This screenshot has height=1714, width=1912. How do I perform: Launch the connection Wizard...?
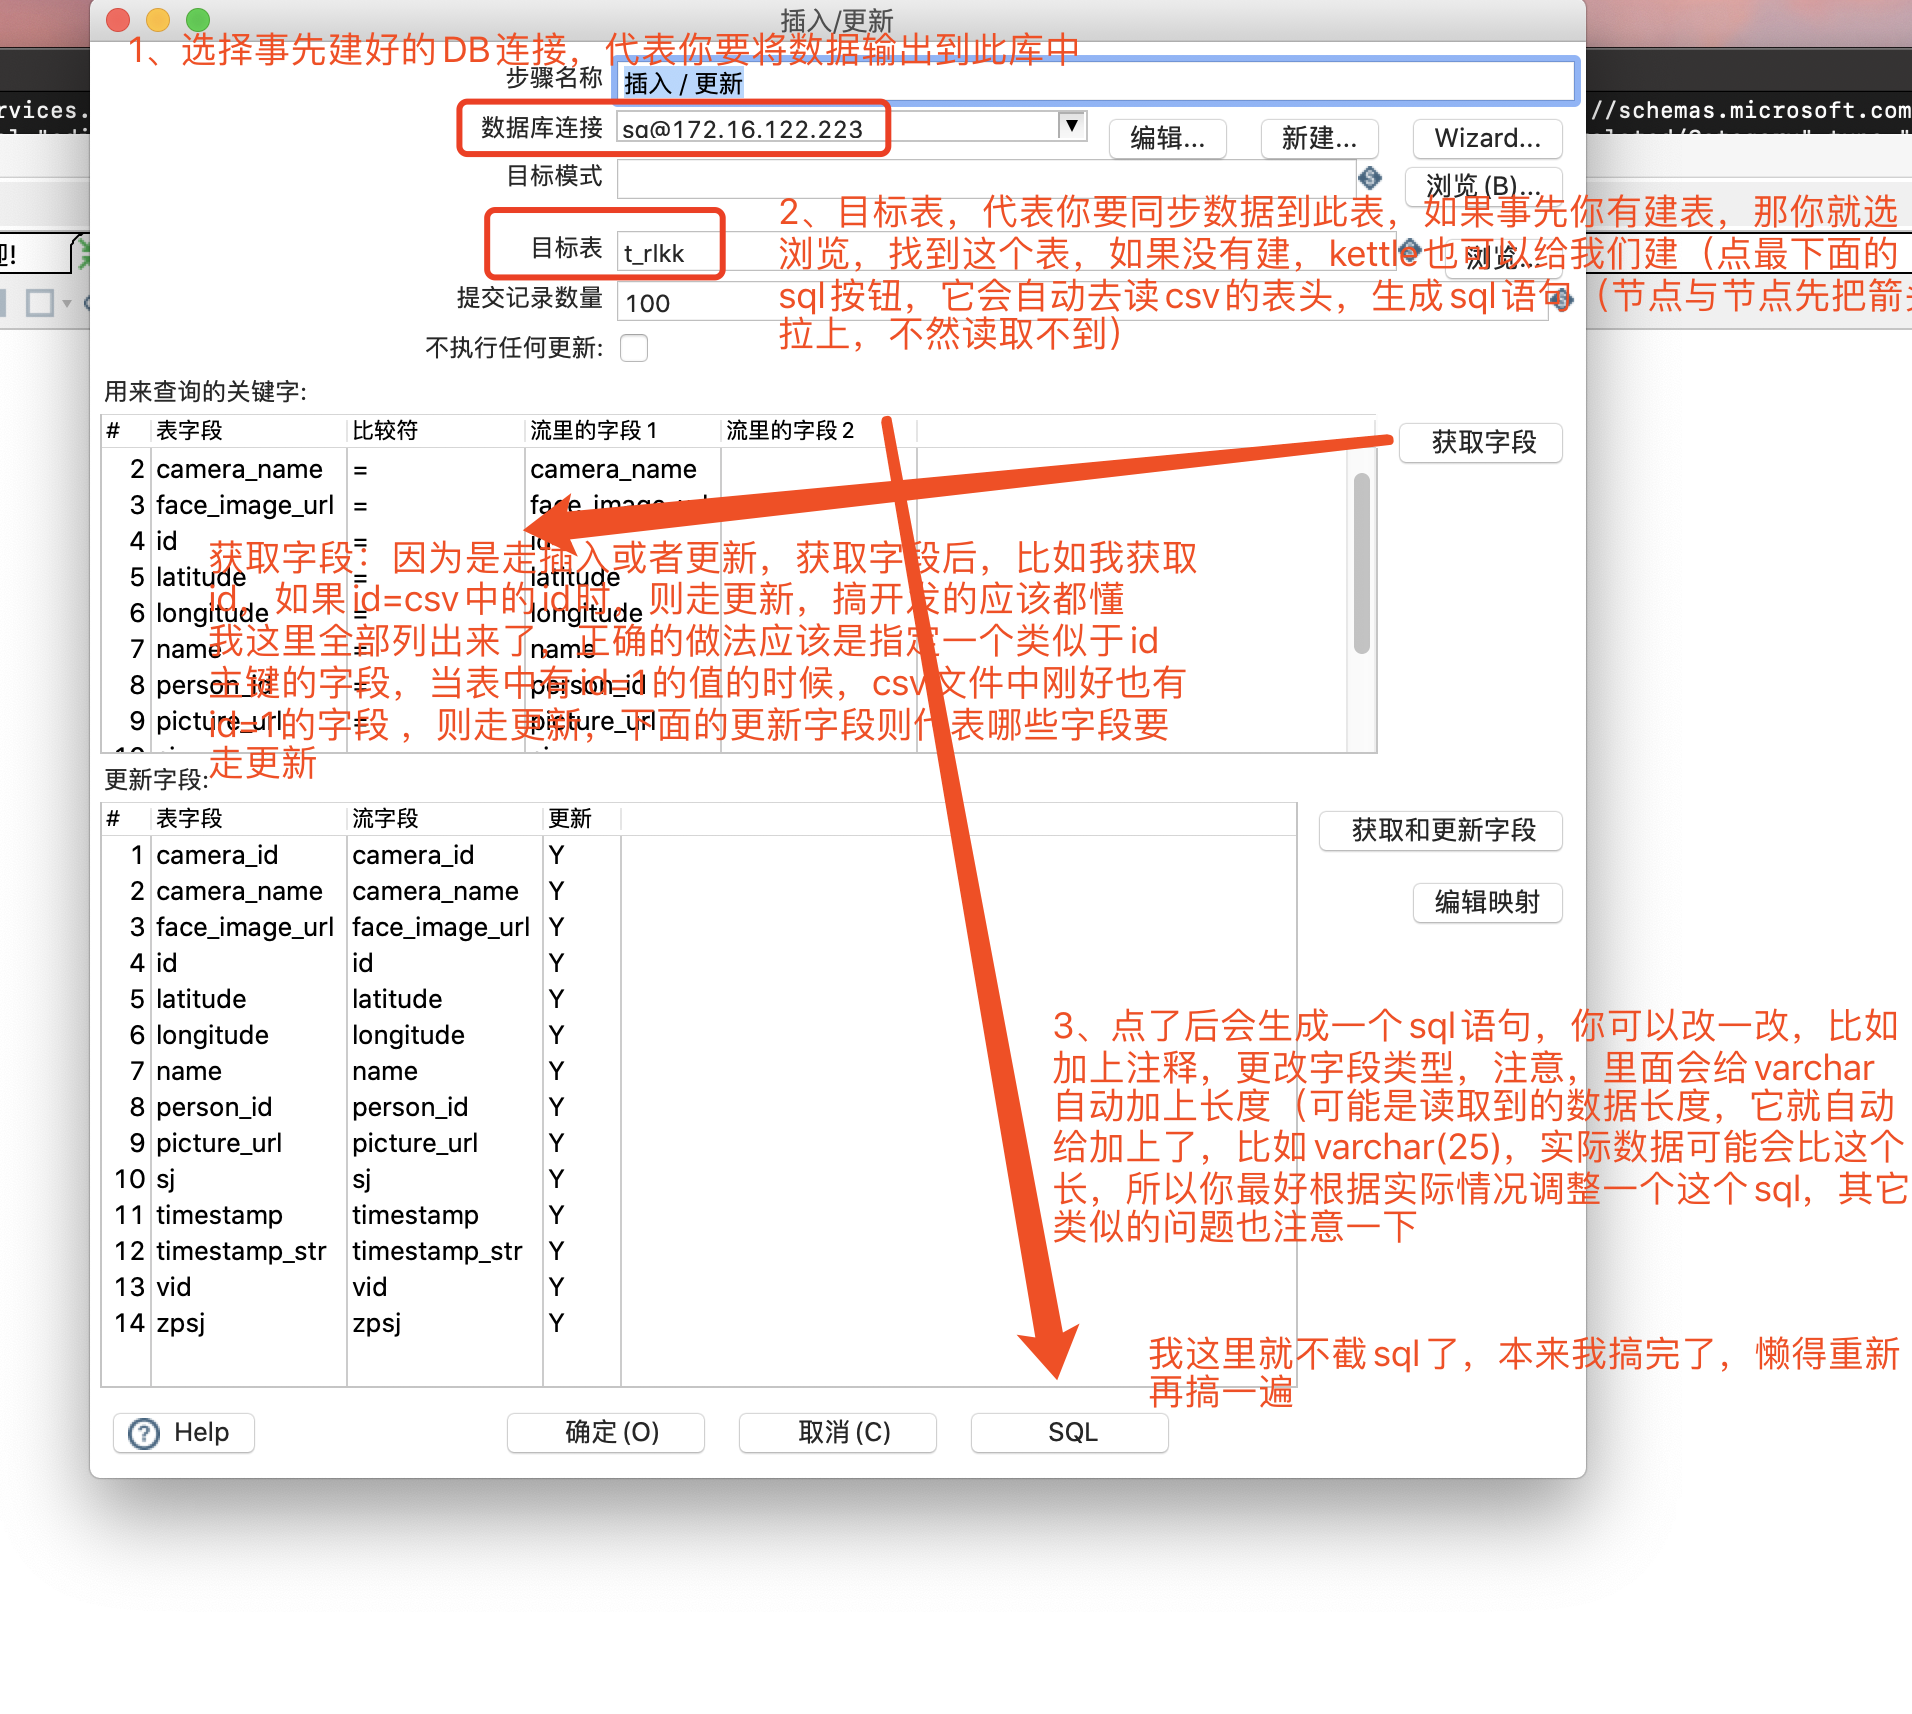click(1486, 139)
